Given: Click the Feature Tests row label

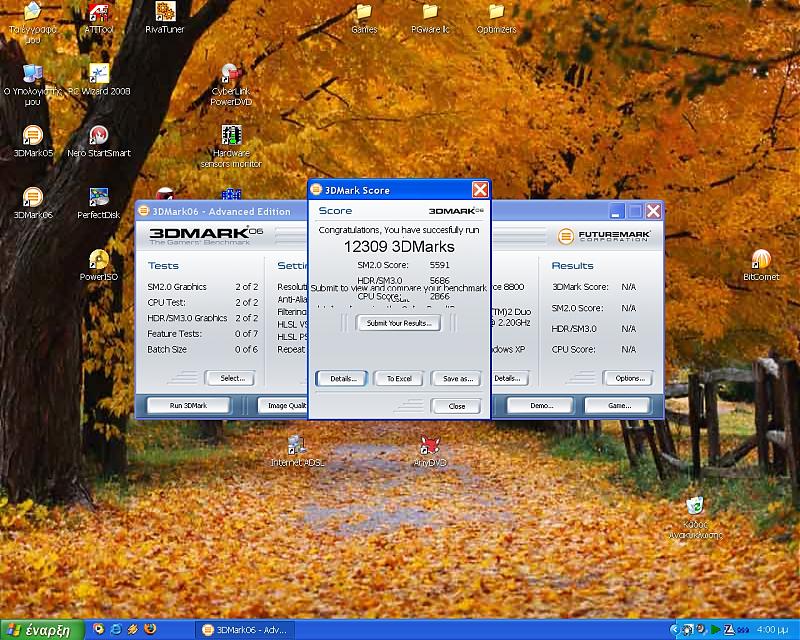Looking at the screenshot, I should point(174,334).
